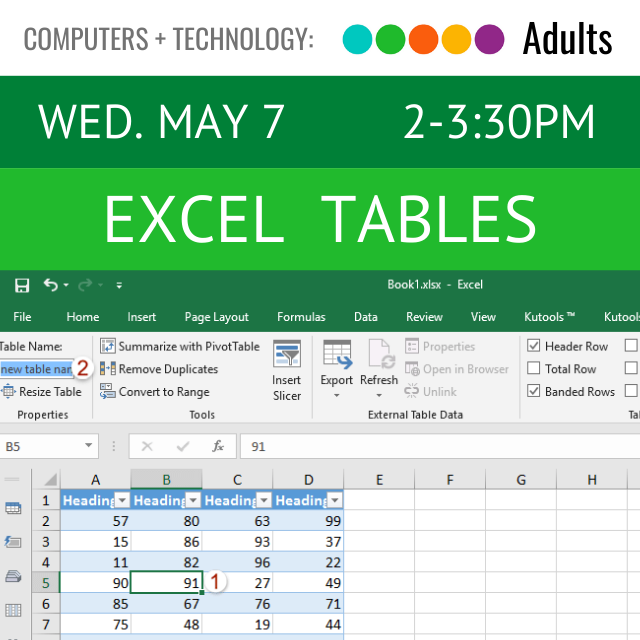Click Summarize with PivotTable icon
This screenshot has width=640, height=640.
point(108,346)
